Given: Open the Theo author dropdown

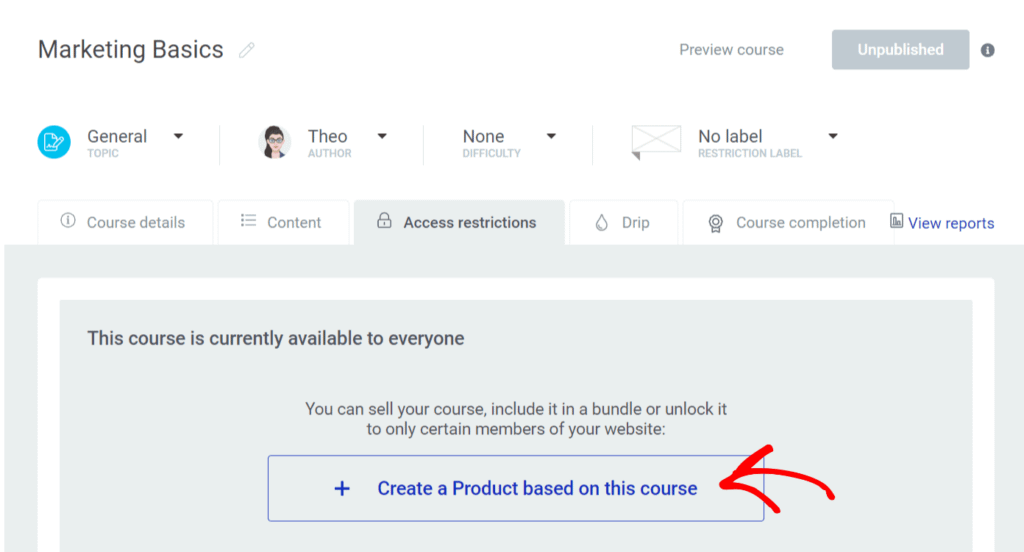Looking at the screenshot, I should coord(381,136).
